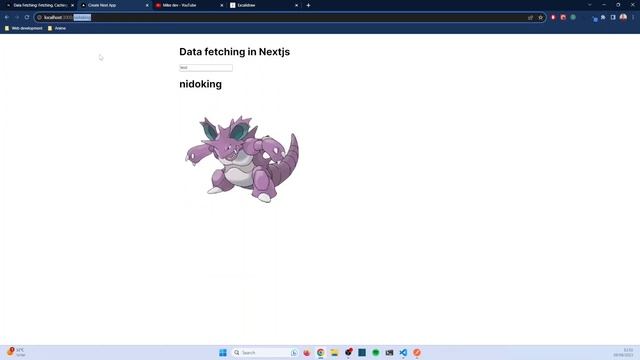Click the nidoking heading text
This screenshot has width=640, height=360.
coord(200,84)
